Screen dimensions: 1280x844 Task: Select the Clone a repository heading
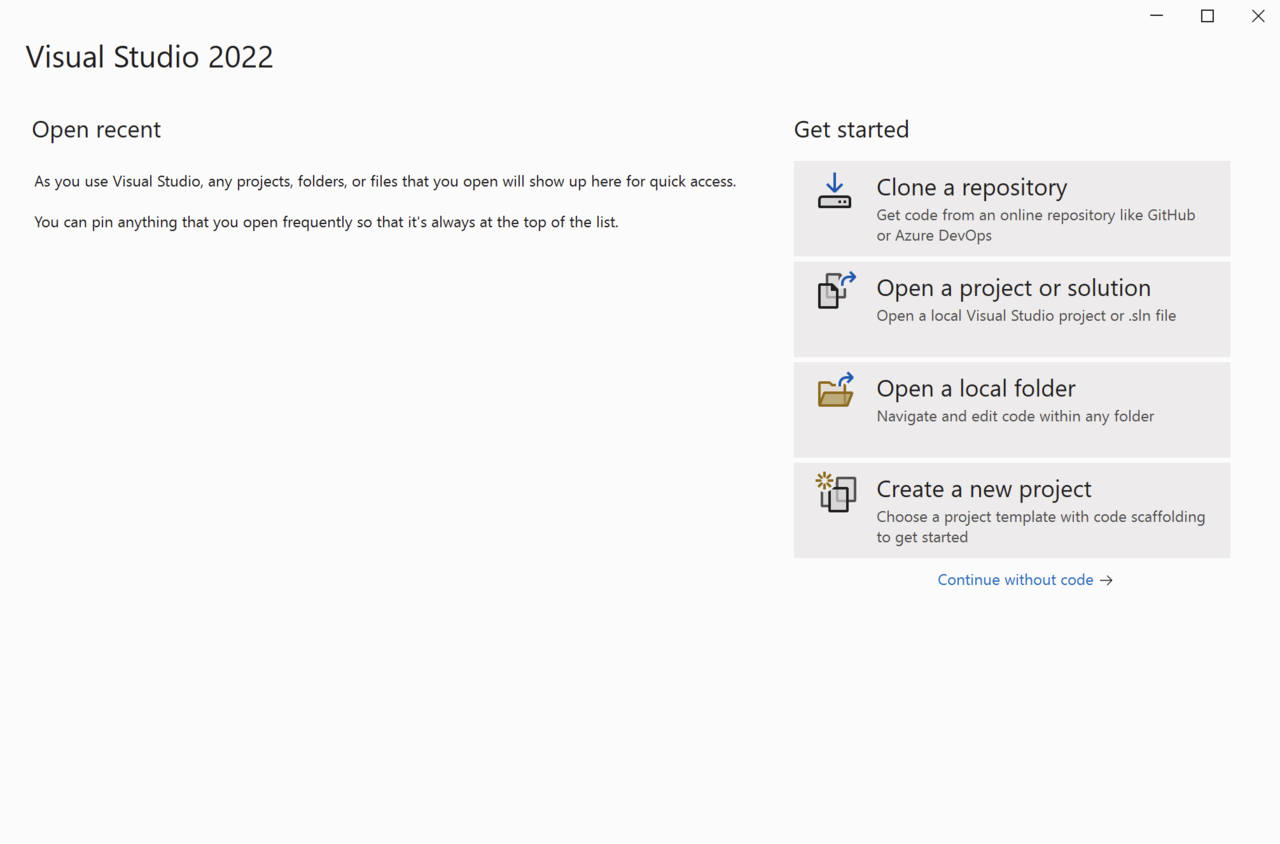point(971,188)
